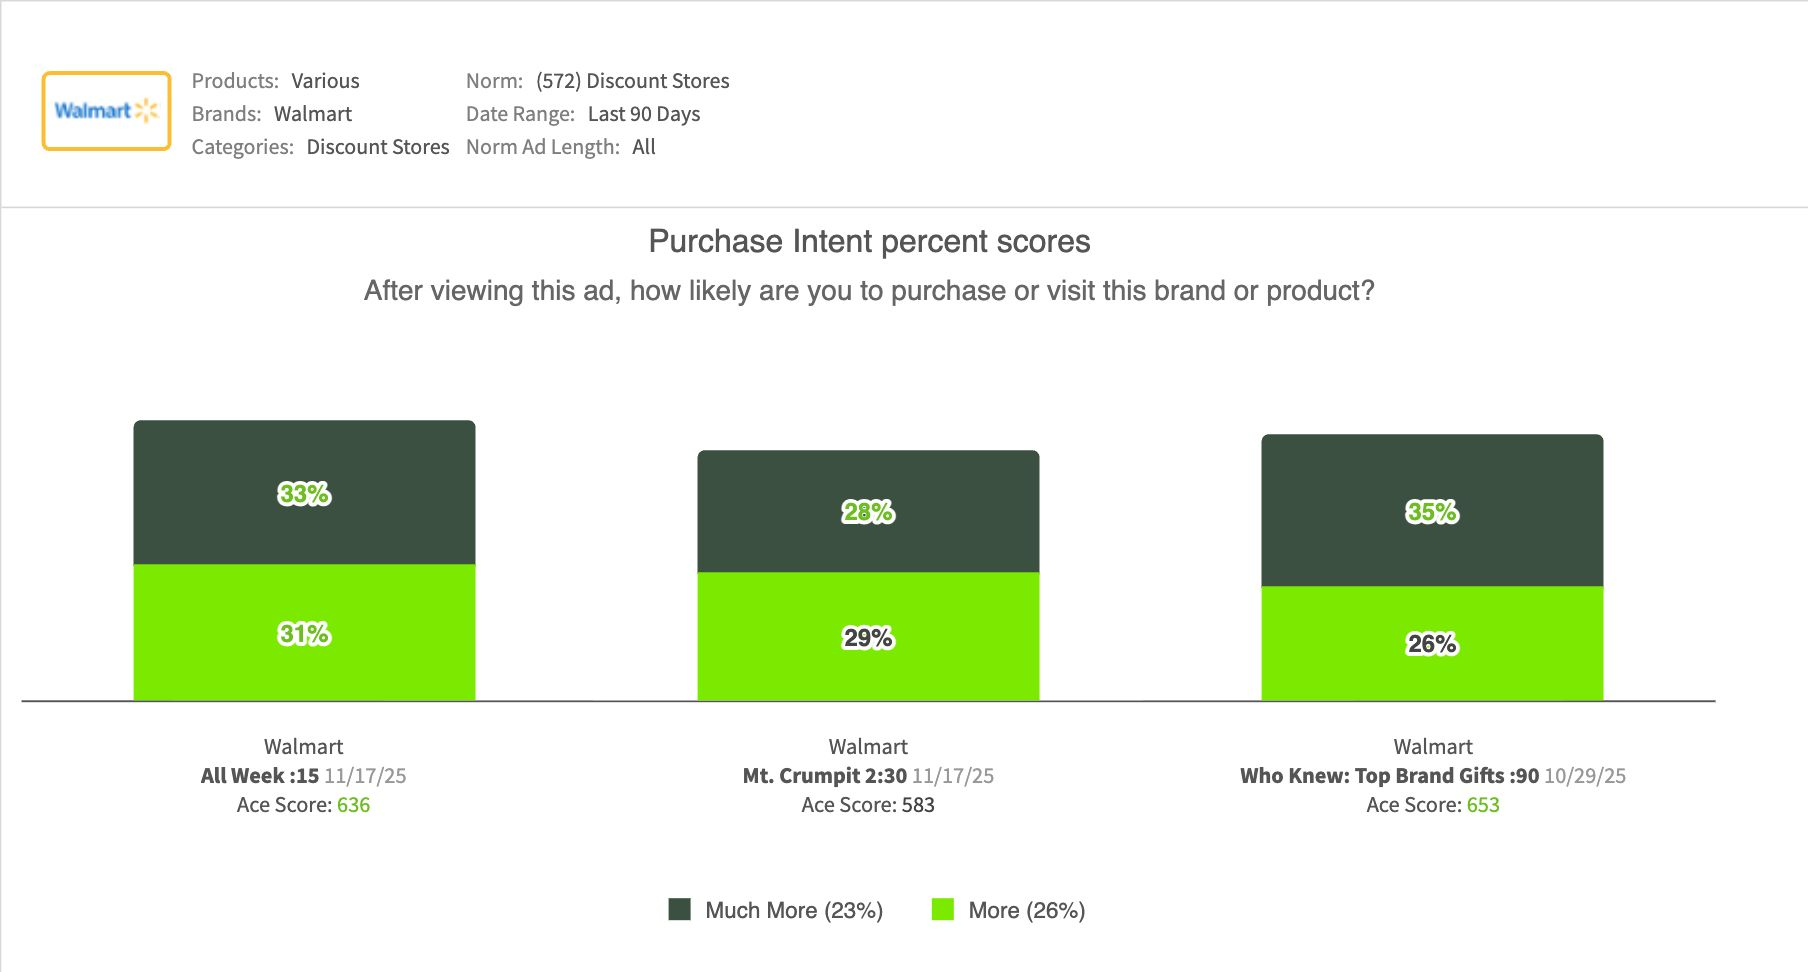Click the Ace Score 583 value
Viewport: 1808px width, 972px height.
[918, 805]
